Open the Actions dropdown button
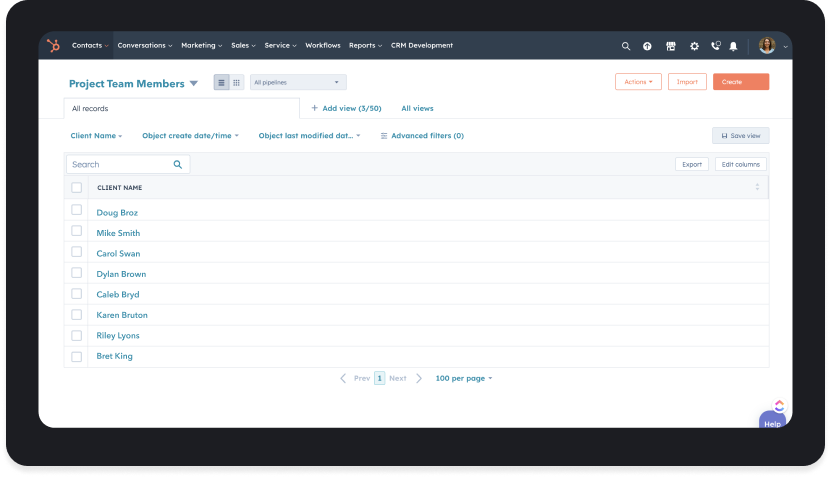Screen dimensions: 831x478 pos(638,82)
